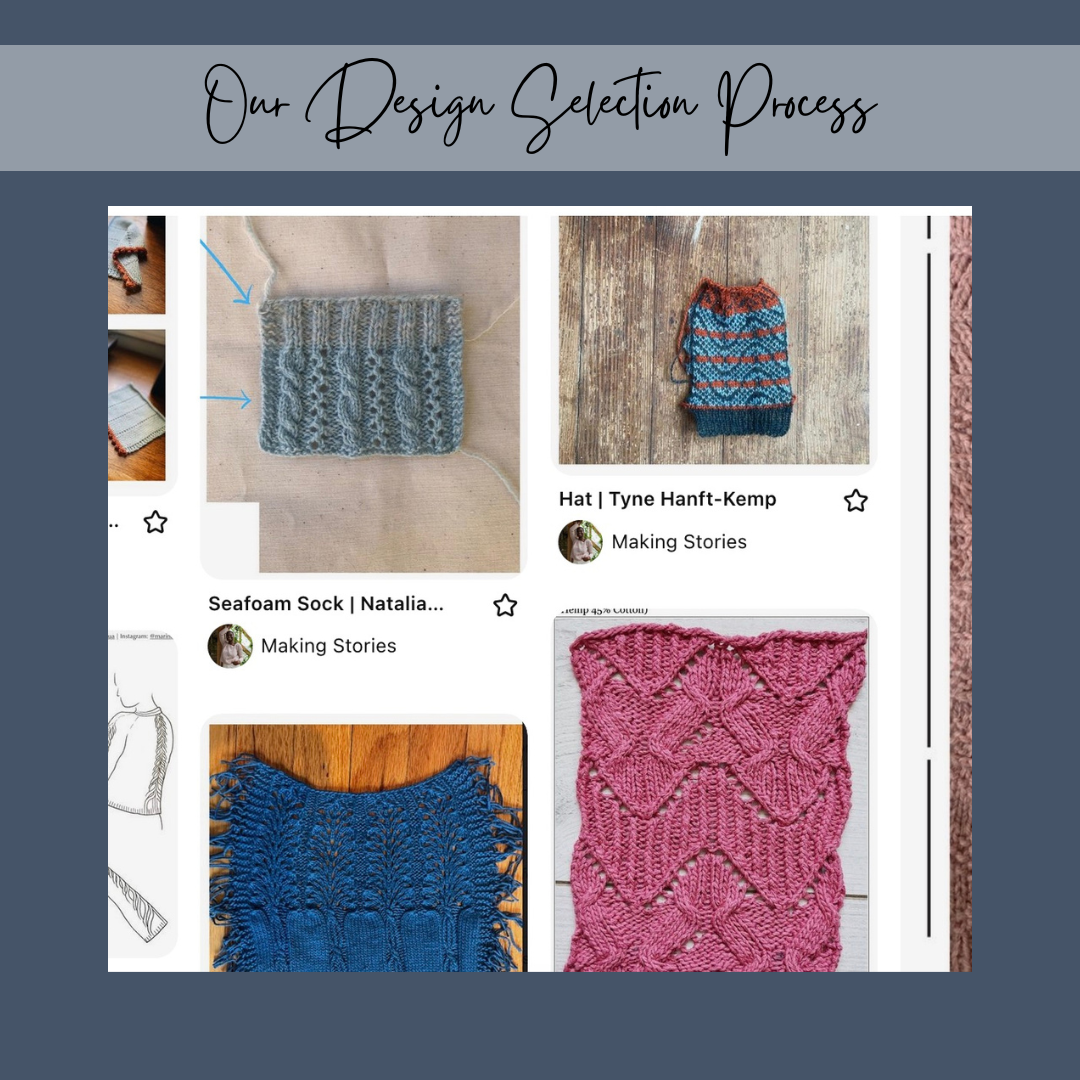
Task: Star the Seafoam Sock pin
Action: (x=505, y=605)
